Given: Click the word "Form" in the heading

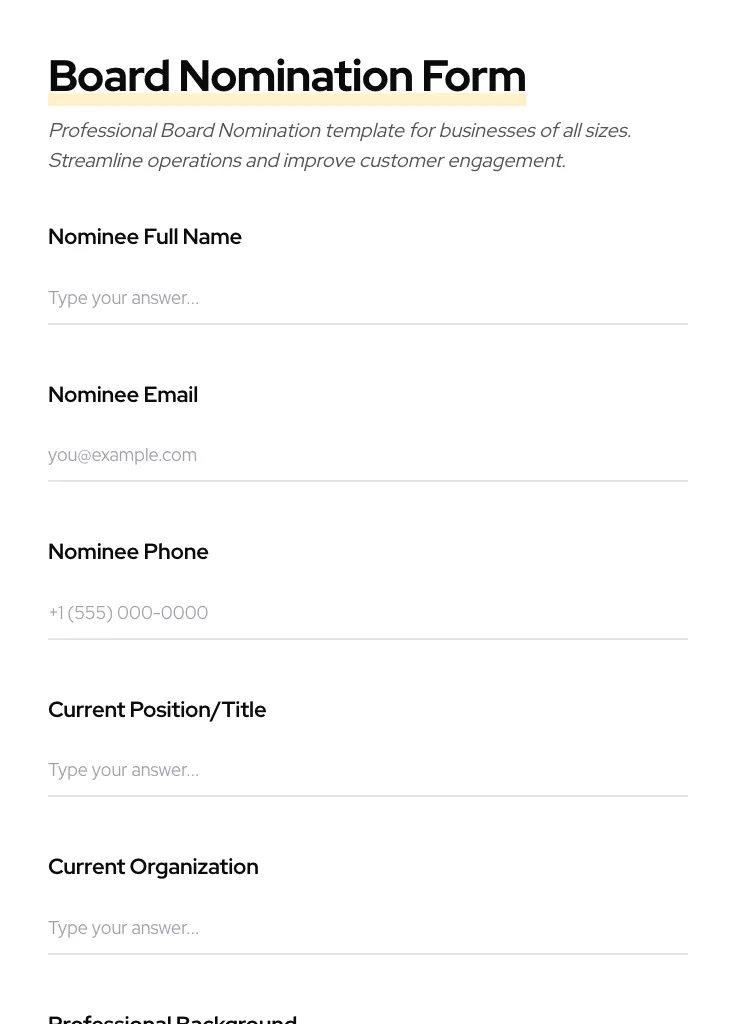Looking at the screenshot, I should (473, 76).
